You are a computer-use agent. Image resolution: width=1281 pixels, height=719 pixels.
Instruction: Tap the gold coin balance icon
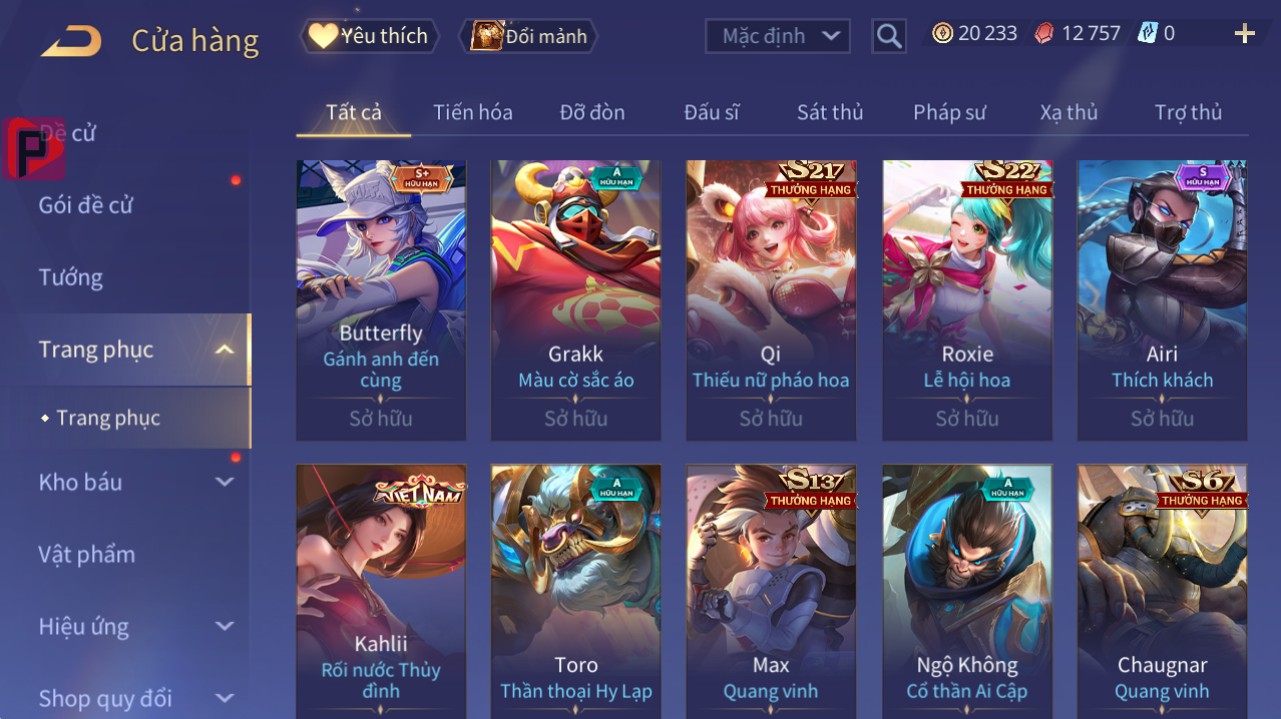(942, 33)
